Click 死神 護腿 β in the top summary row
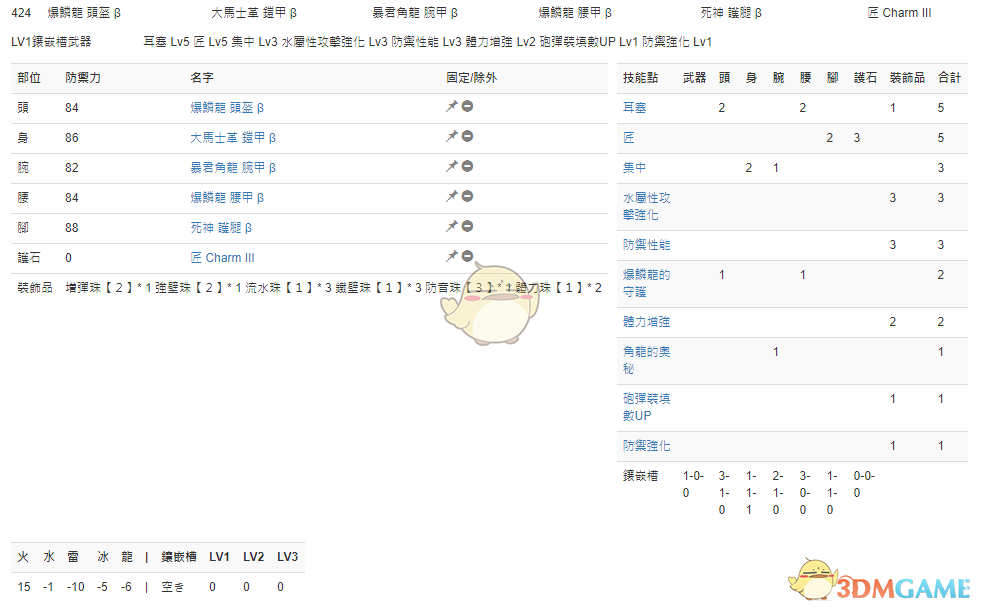The height and width of the screenshot is (607, 981). tap(731, 13)
